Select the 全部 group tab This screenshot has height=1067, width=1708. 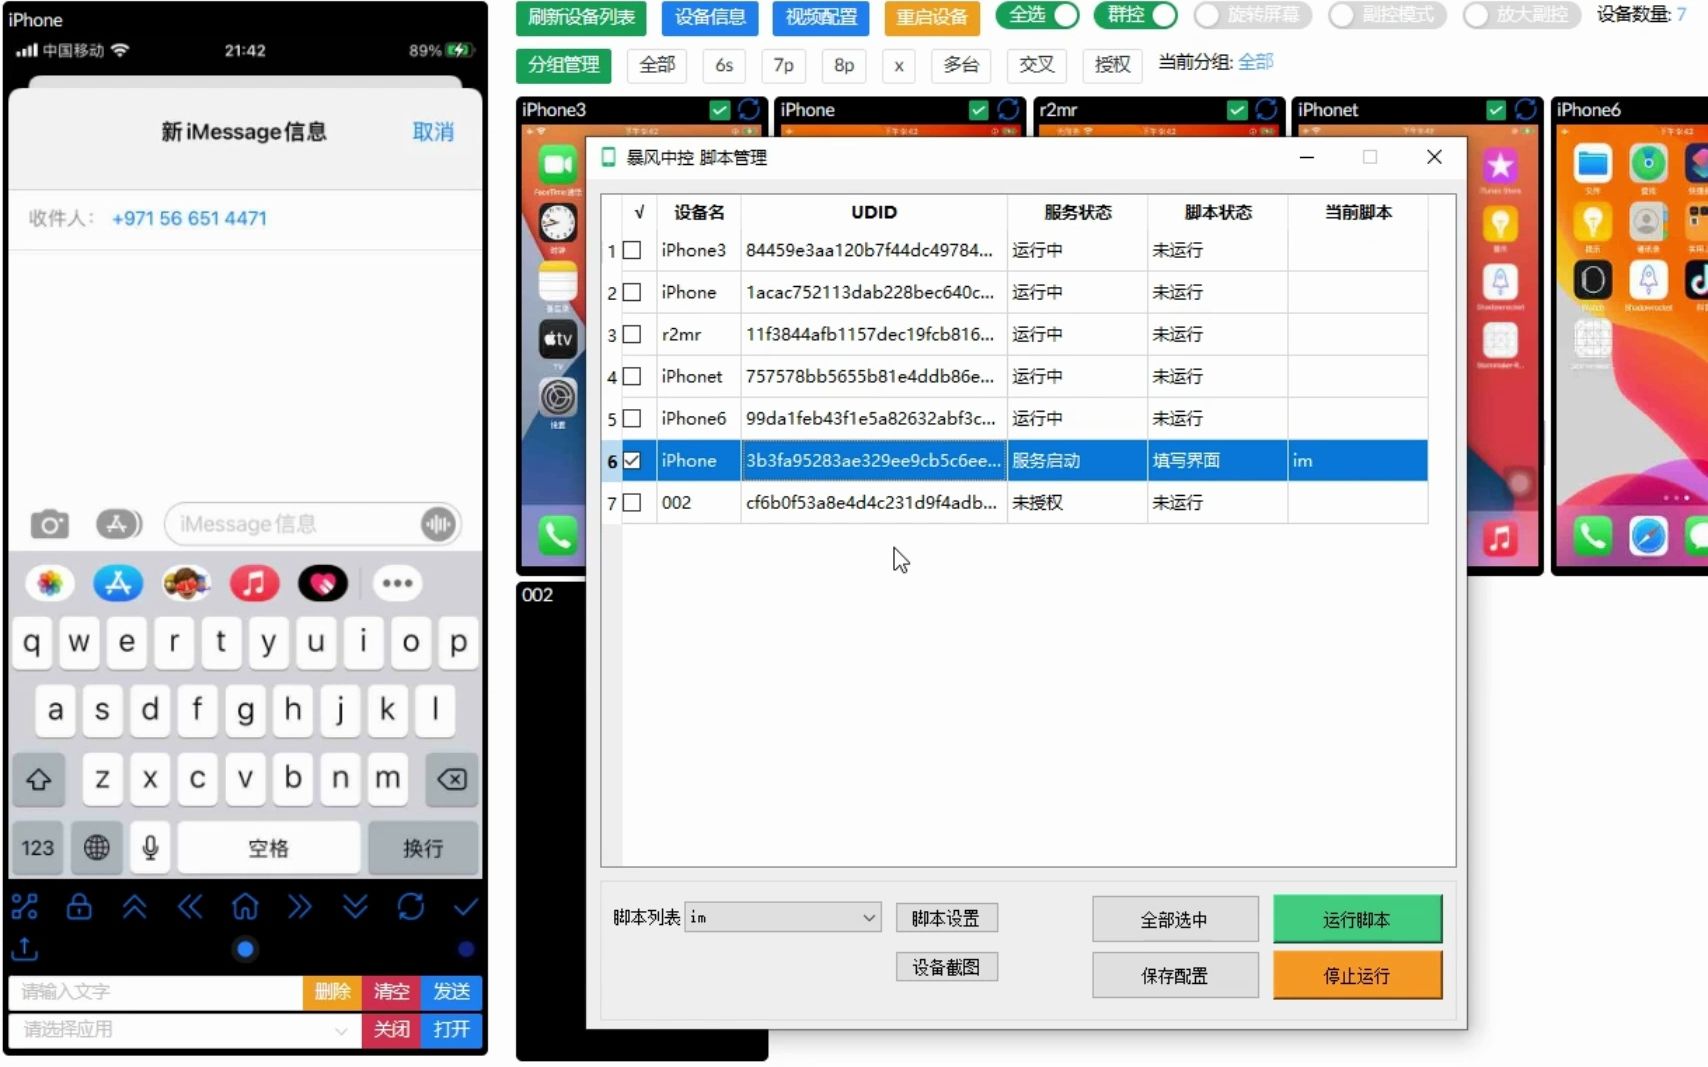click(x=657, y=65)
